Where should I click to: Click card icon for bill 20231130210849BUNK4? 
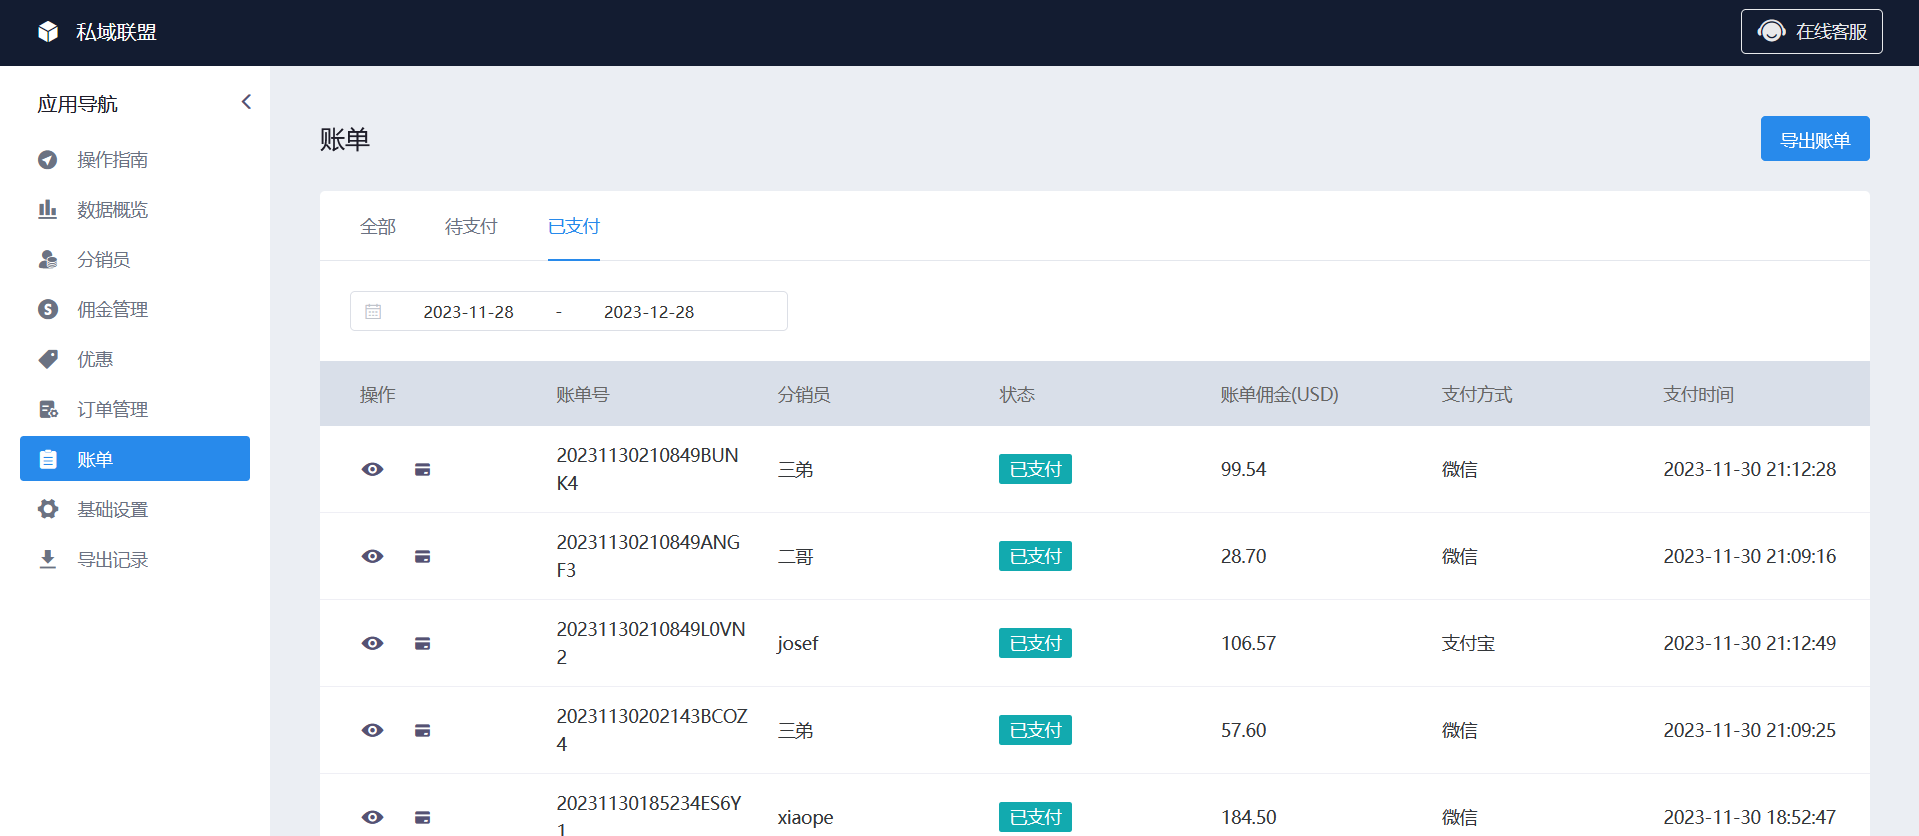(423, 469)
